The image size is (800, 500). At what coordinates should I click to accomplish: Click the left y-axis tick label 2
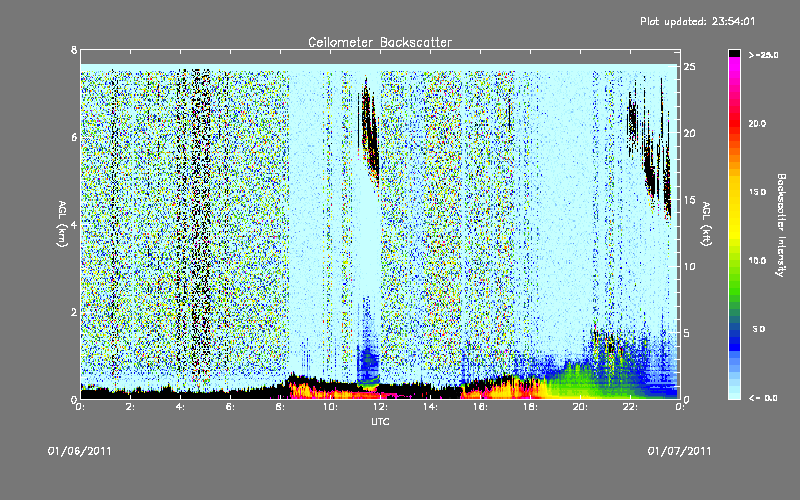74,312
